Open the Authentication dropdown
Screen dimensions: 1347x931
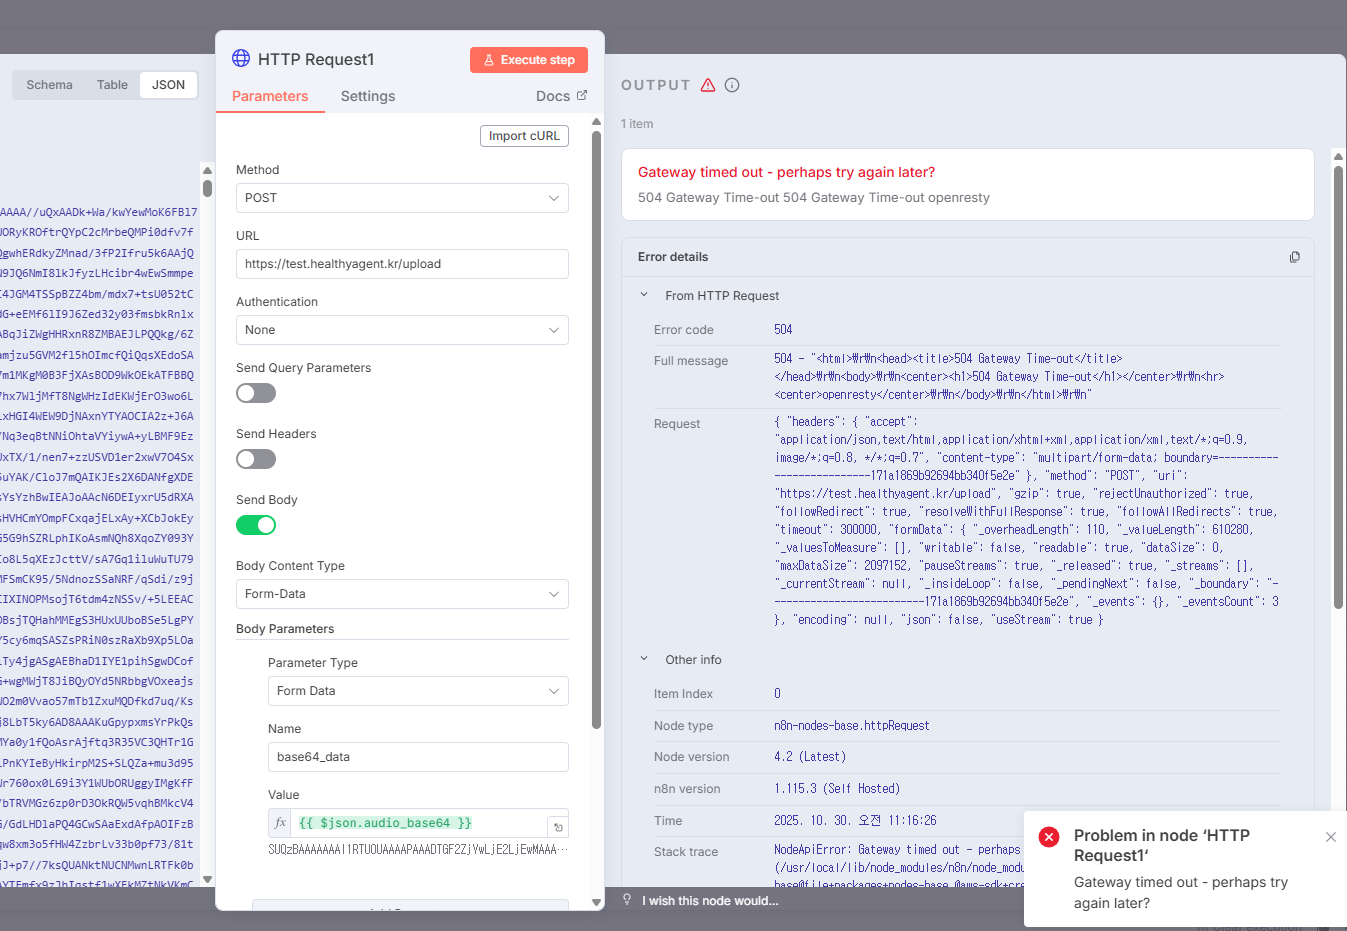[x=402, y=330]
